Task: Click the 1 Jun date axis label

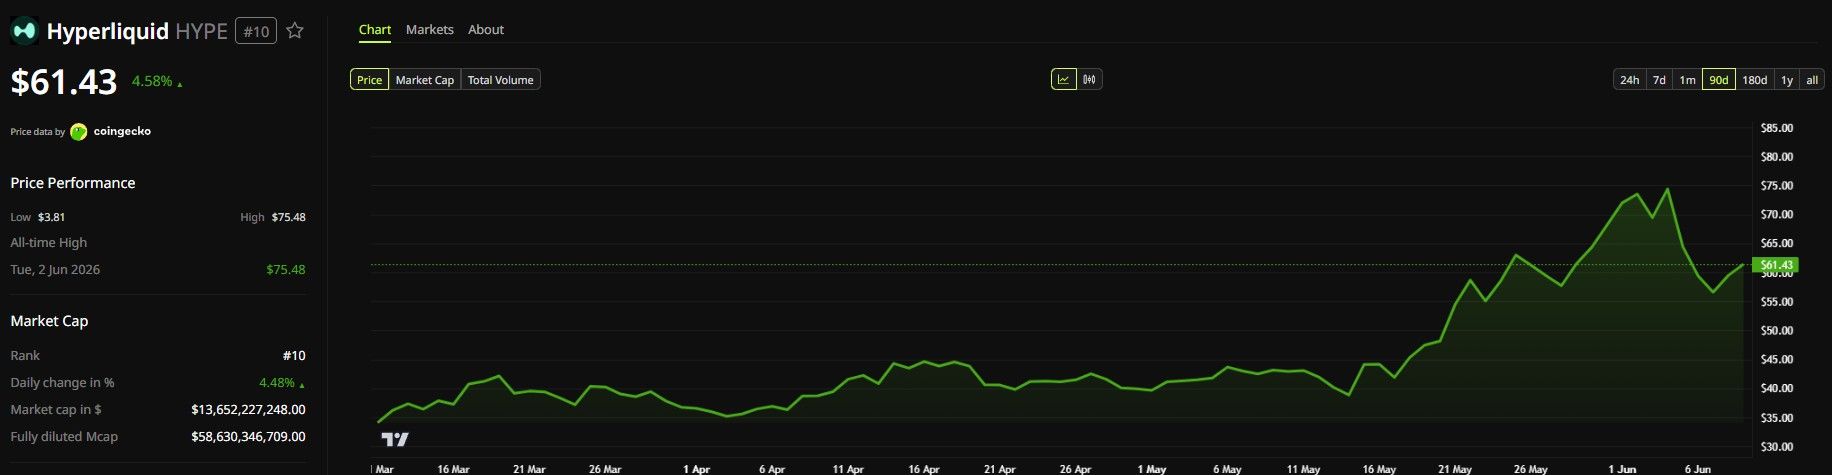Action: 1622,469
